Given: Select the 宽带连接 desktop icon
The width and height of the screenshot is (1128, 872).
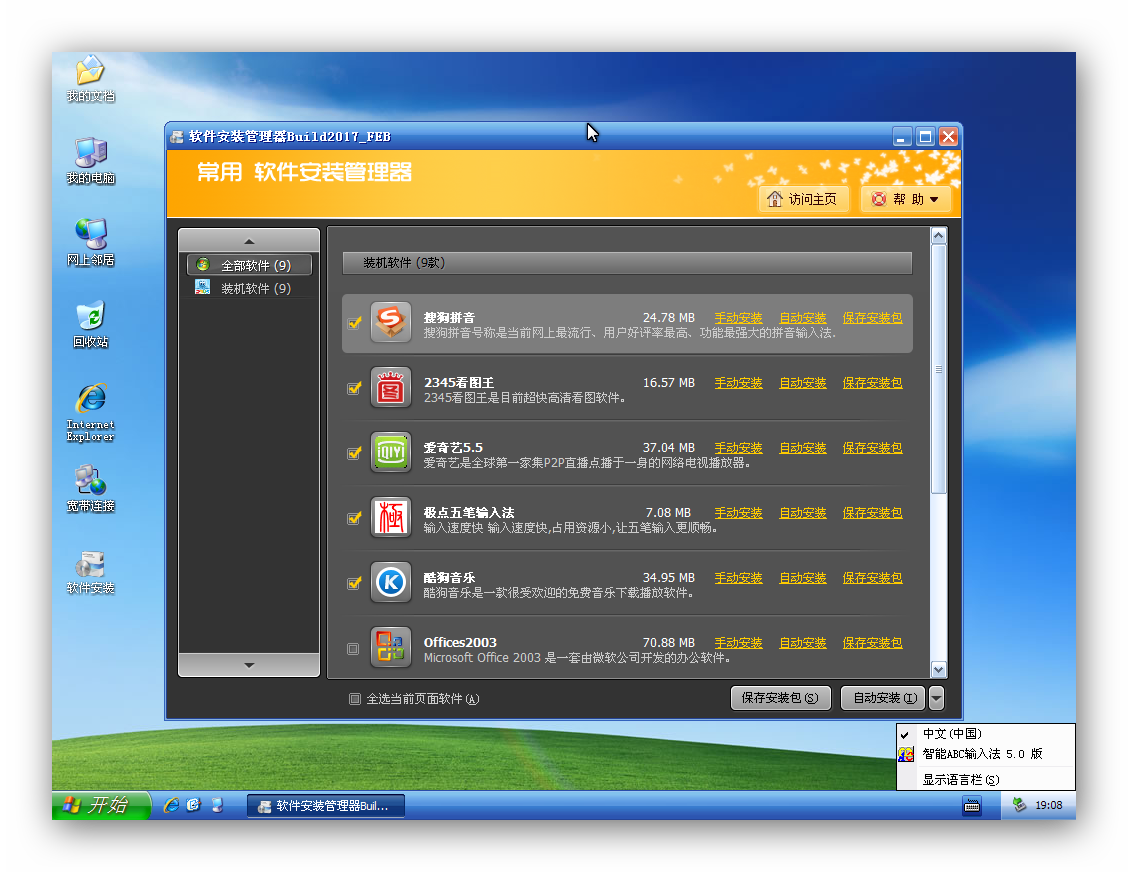Looking at the screenshot, I should pos(91,489).
